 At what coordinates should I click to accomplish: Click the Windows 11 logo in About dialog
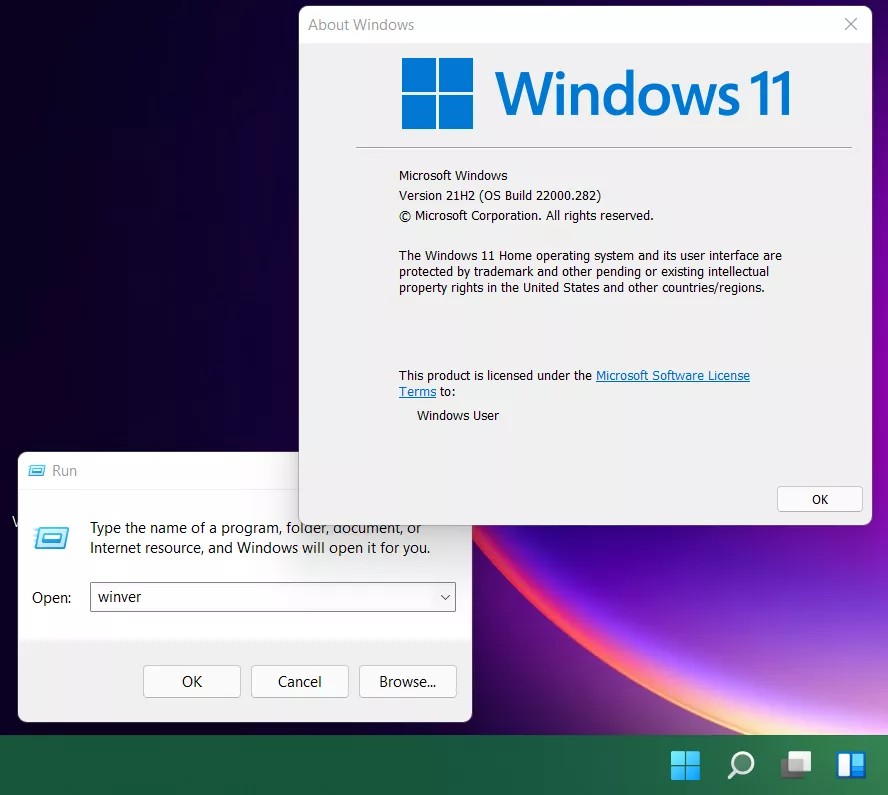pos(596,93)
